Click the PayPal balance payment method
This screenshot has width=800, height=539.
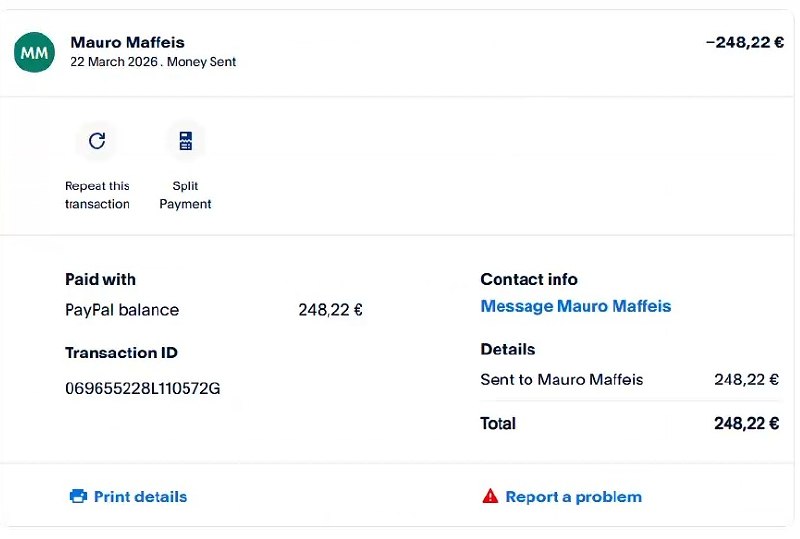point(122,310)
